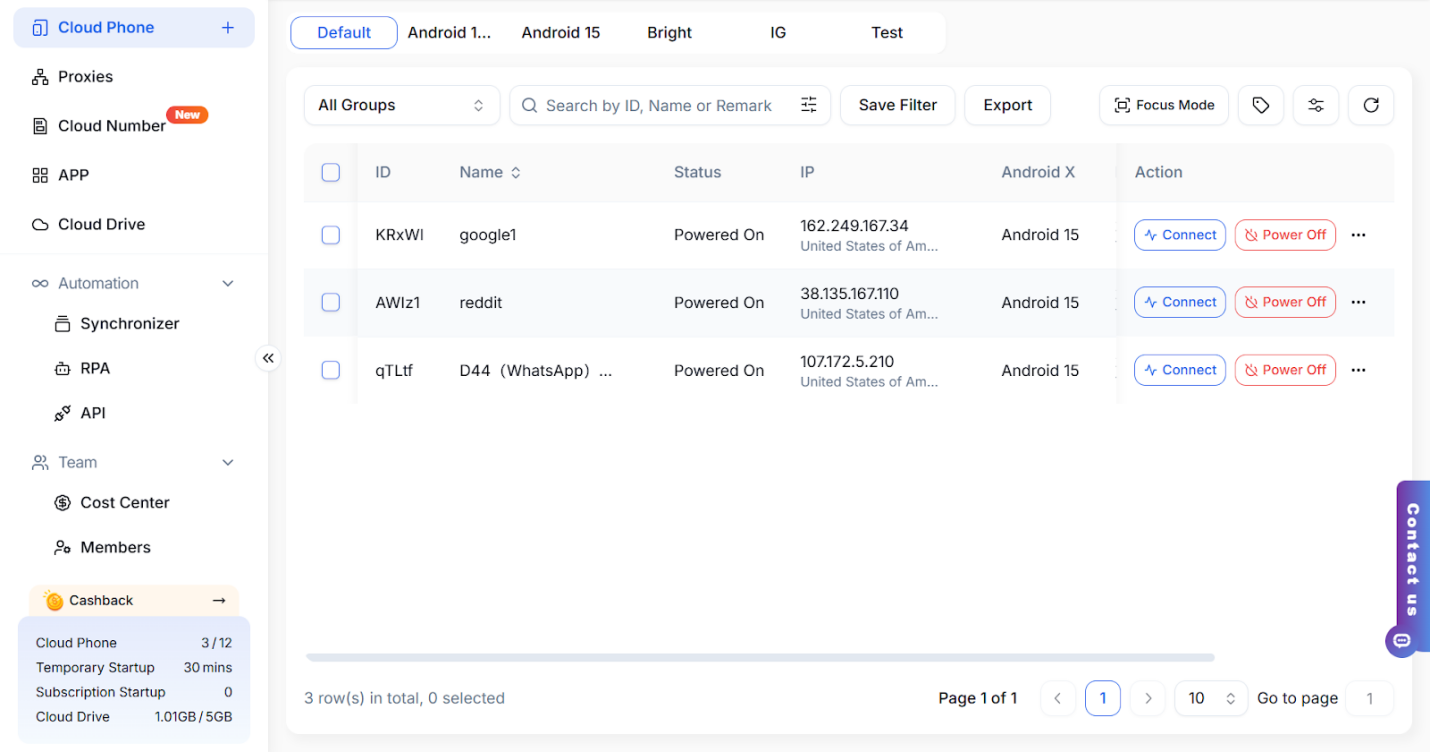Open advanced filter icon in search box
Viewport: 1430px width, 752px height.
(809, 105)
